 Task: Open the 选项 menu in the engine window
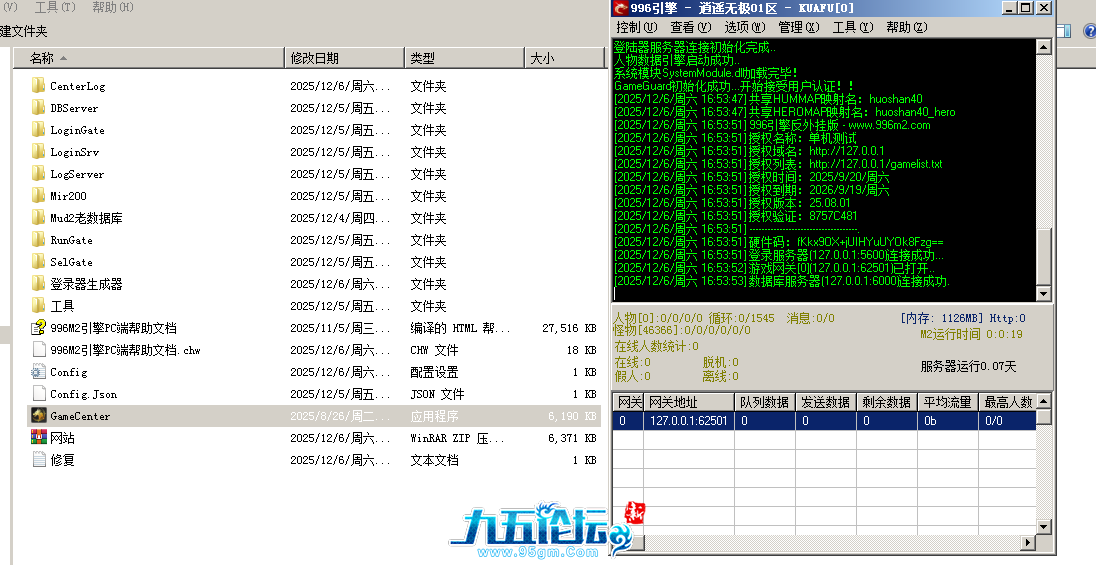744,27
